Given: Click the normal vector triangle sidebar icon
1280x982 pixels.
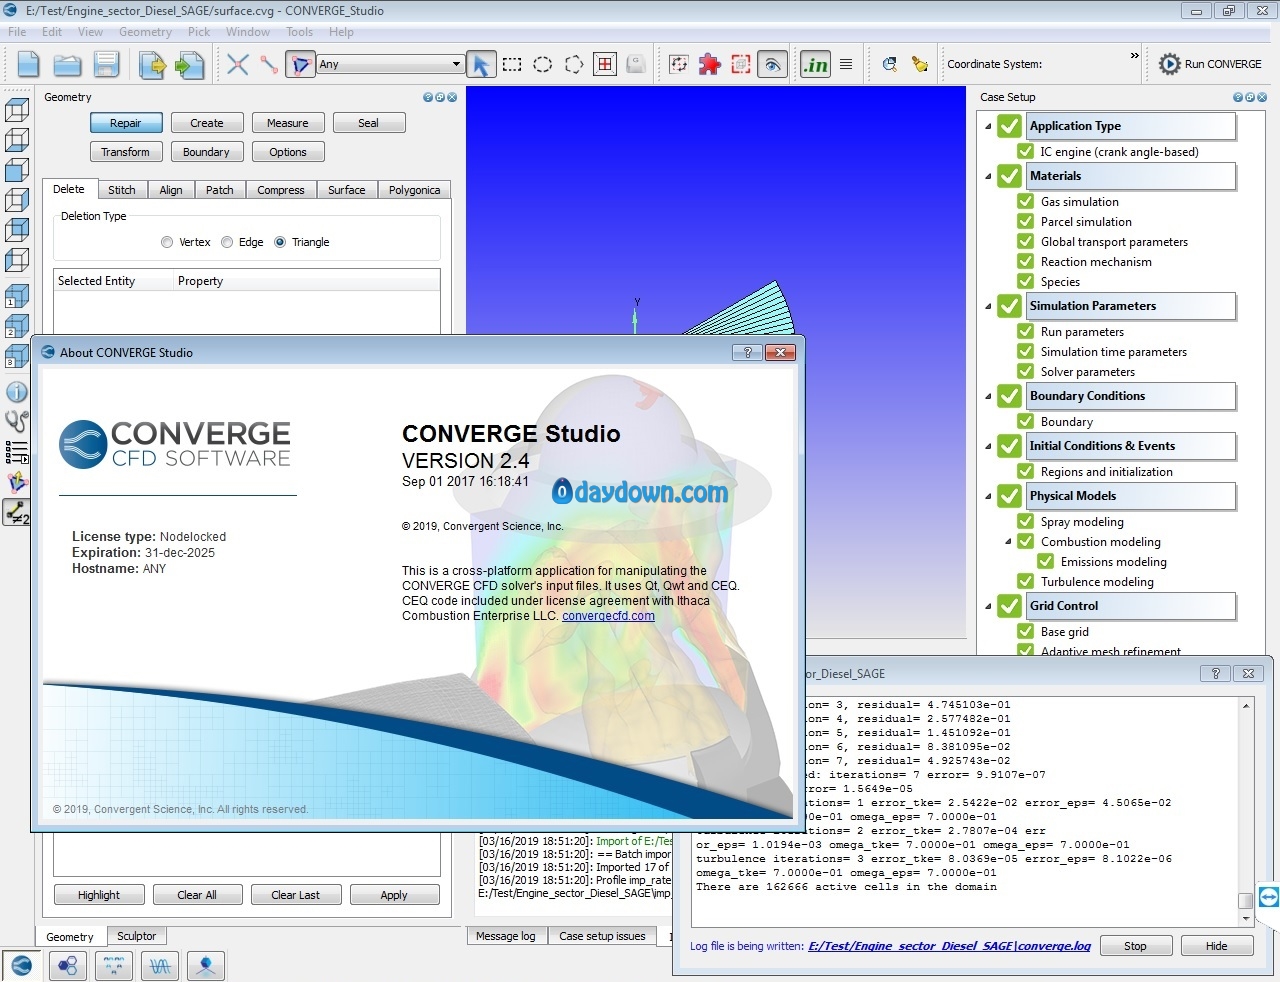Looking at the screenshot, I should (x=17, y=482).
